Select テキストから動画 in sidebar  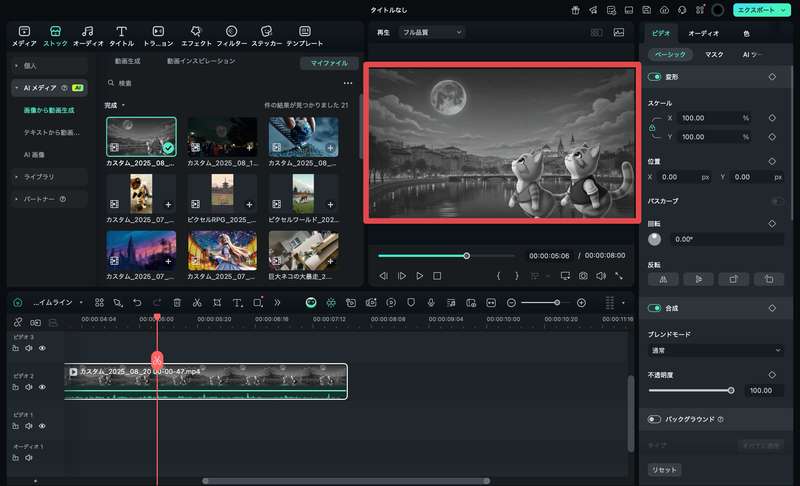[x=52, y=132]
